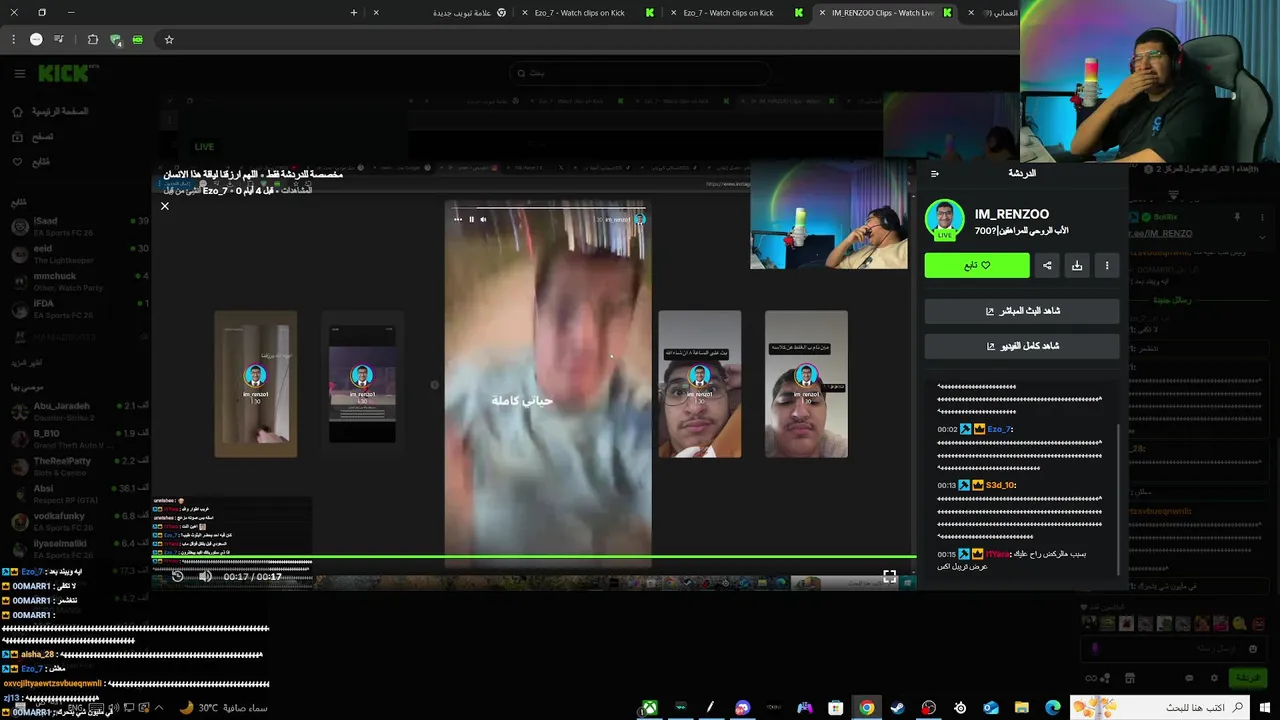Image resolution: width=1280 pixels, height=720 pixels.
Task: Open the Xbox app on the taskbar
Action: pyautogui.click(x=649, y=708)
